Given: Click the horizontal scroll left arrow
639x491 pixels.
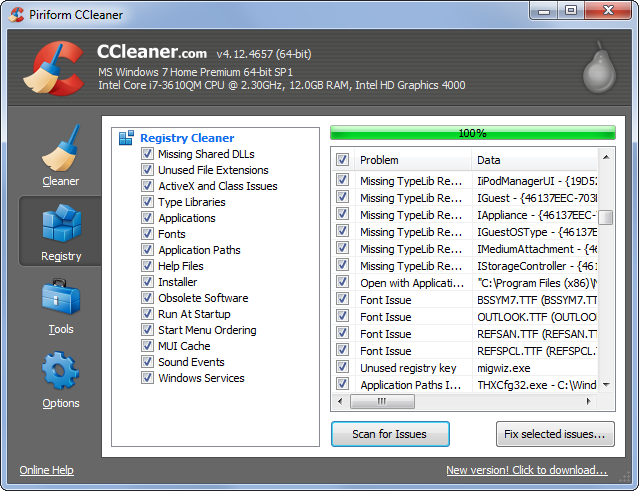Looking at the screenshot, I should click(x=340, y=401).
